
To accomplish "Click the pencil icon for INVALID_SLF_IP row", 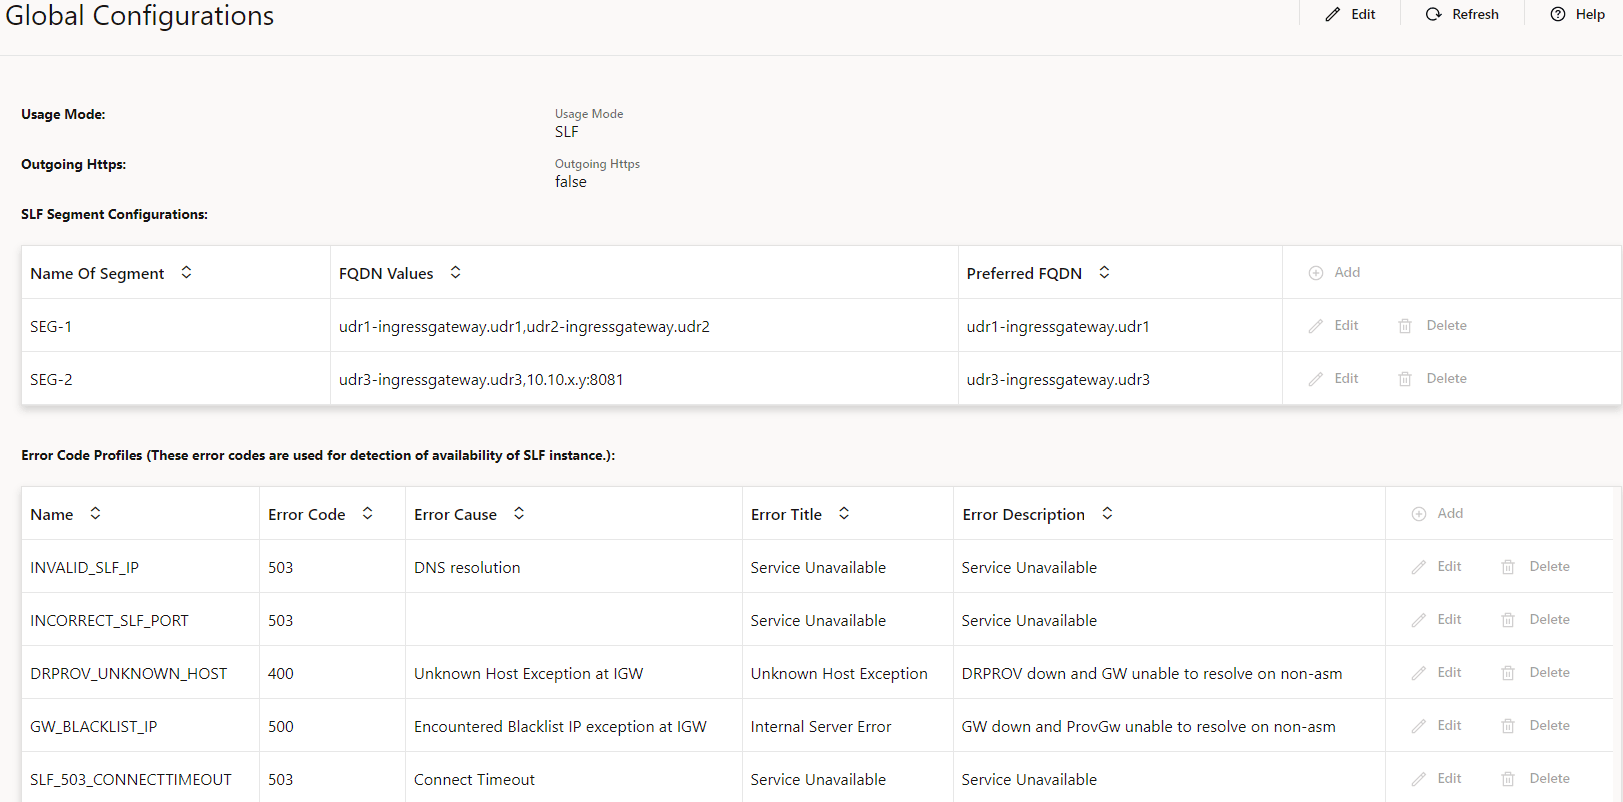I will point(1419,567).
